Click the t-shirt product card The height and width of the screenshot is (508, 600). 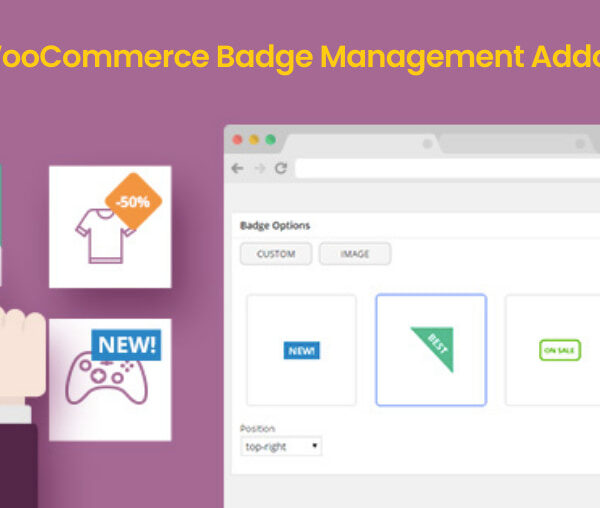[110, 227]
